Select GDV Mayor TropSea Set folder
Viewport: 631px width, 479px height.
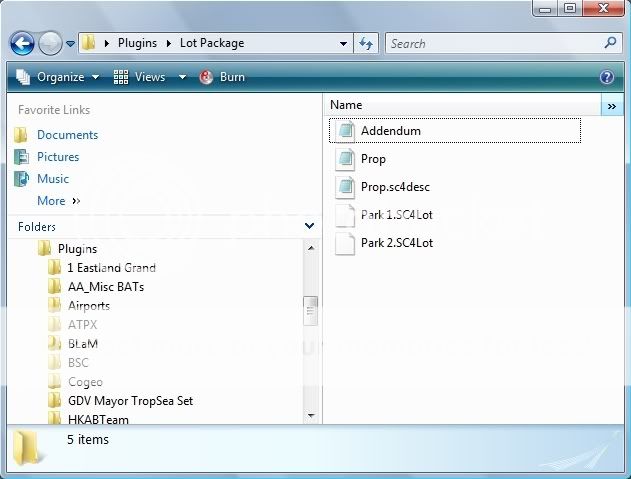coord(130,401)
